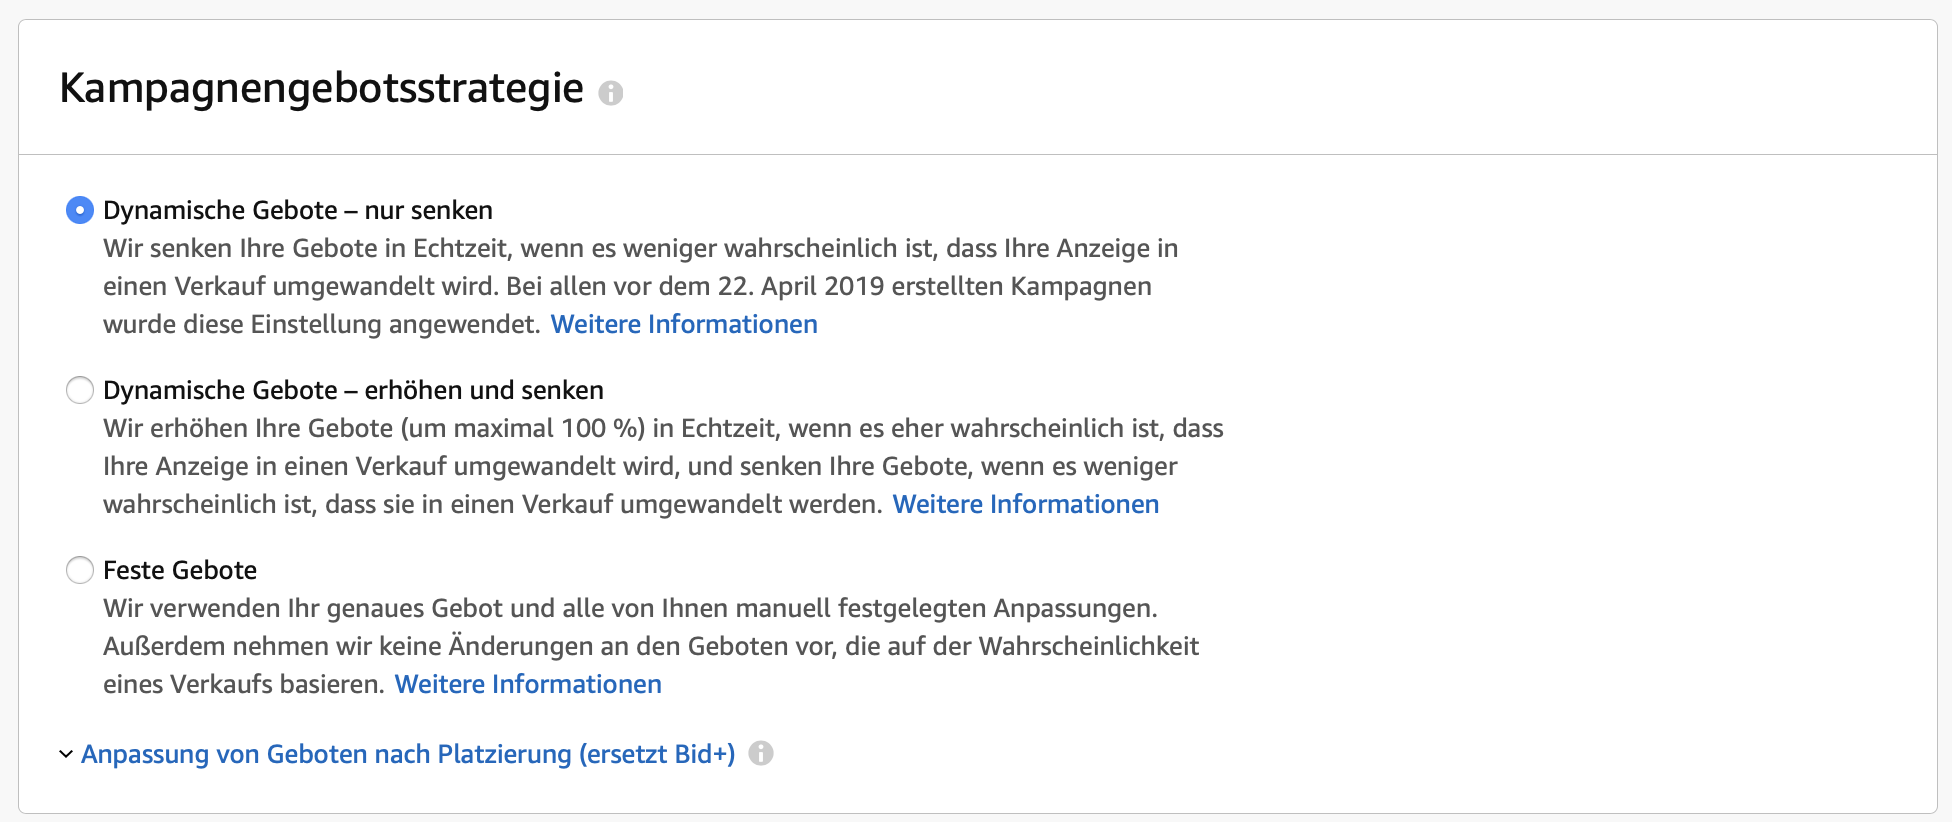Click the Feste Gebote label text

pos(180,570)
